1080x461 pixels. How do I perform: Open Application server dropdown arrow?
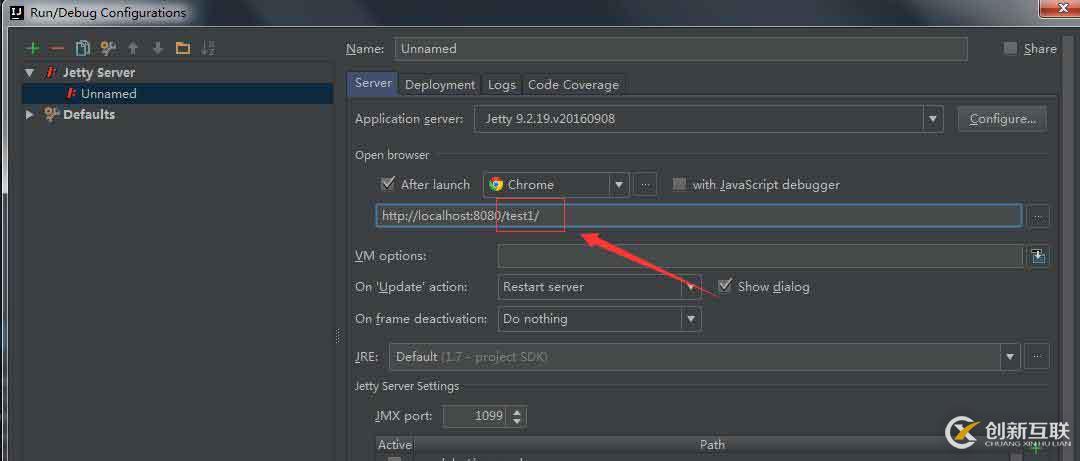click(933, 119)
